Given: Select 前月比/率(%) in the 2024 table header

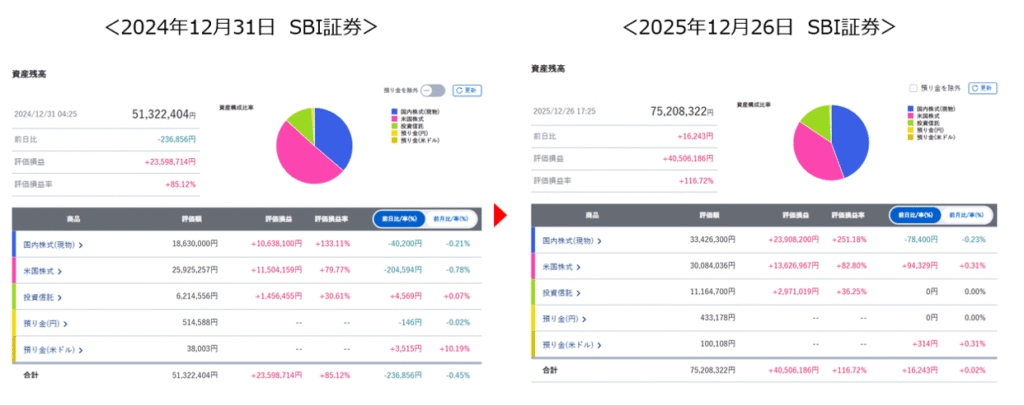Looking at the screenshot, I should [451, 219].
